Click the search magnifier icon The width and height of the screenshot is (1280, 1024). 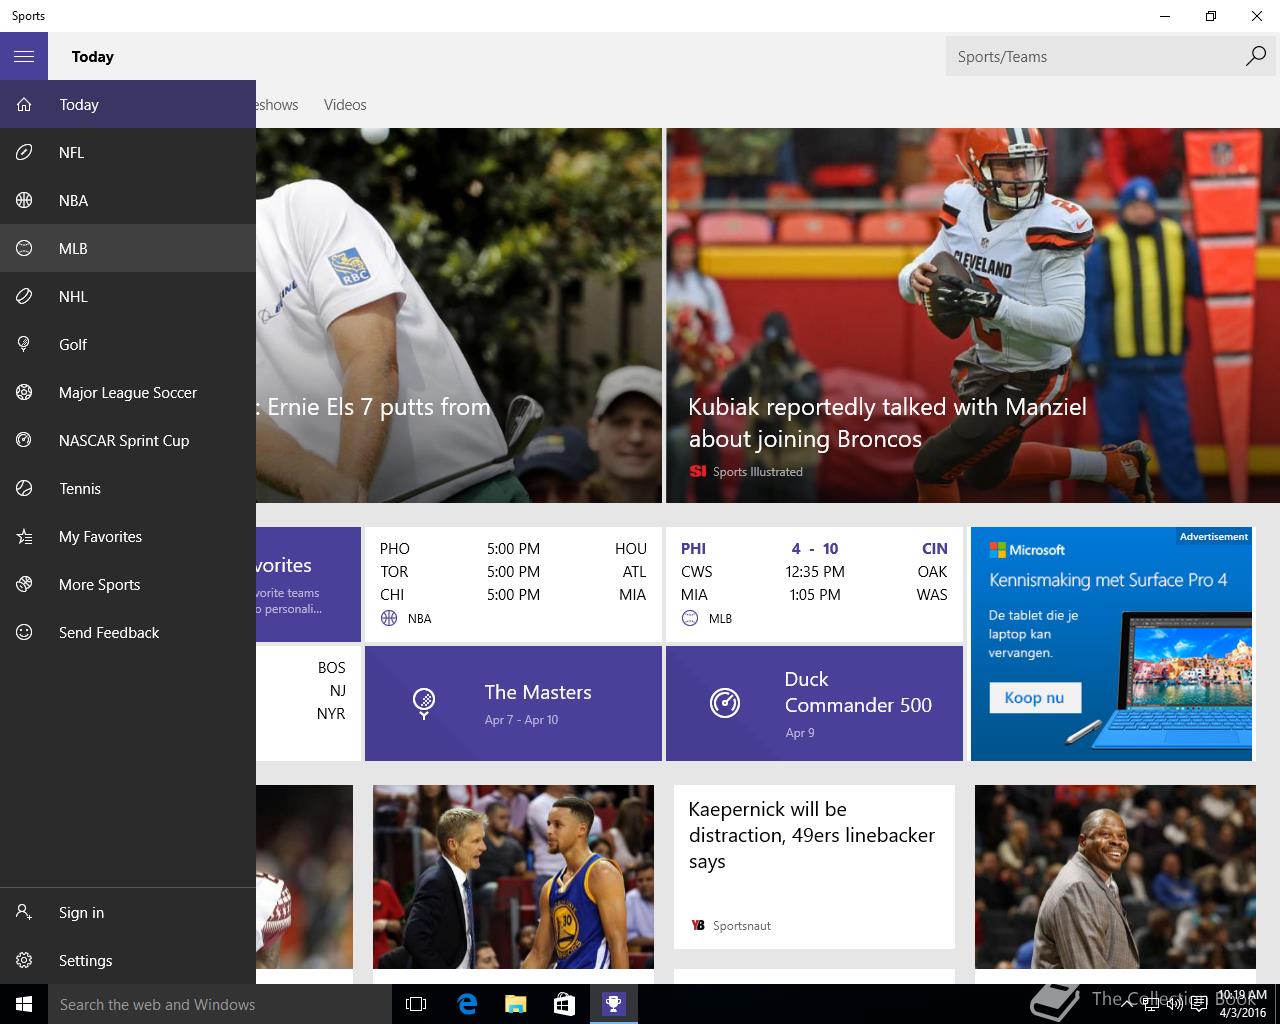pyautogui.click(x=1255, y=56)
